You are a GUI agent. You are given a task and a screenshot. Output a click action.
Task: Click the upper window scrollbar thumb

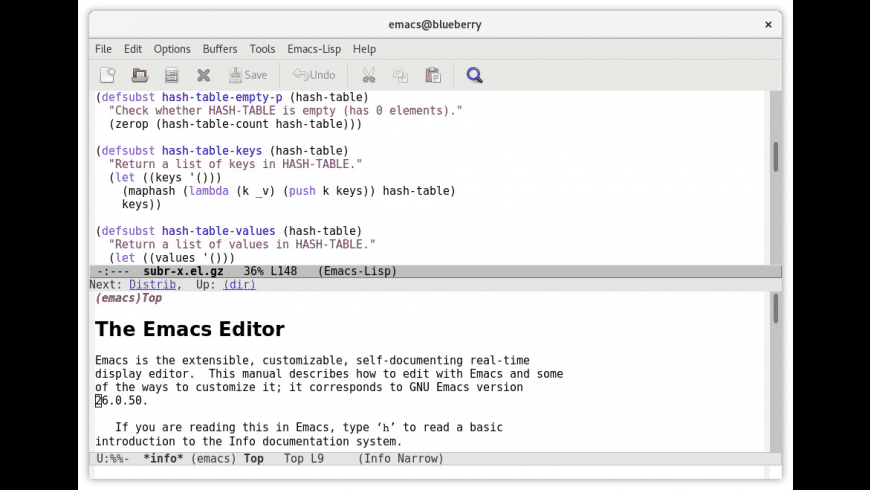[x=776, y=156]
